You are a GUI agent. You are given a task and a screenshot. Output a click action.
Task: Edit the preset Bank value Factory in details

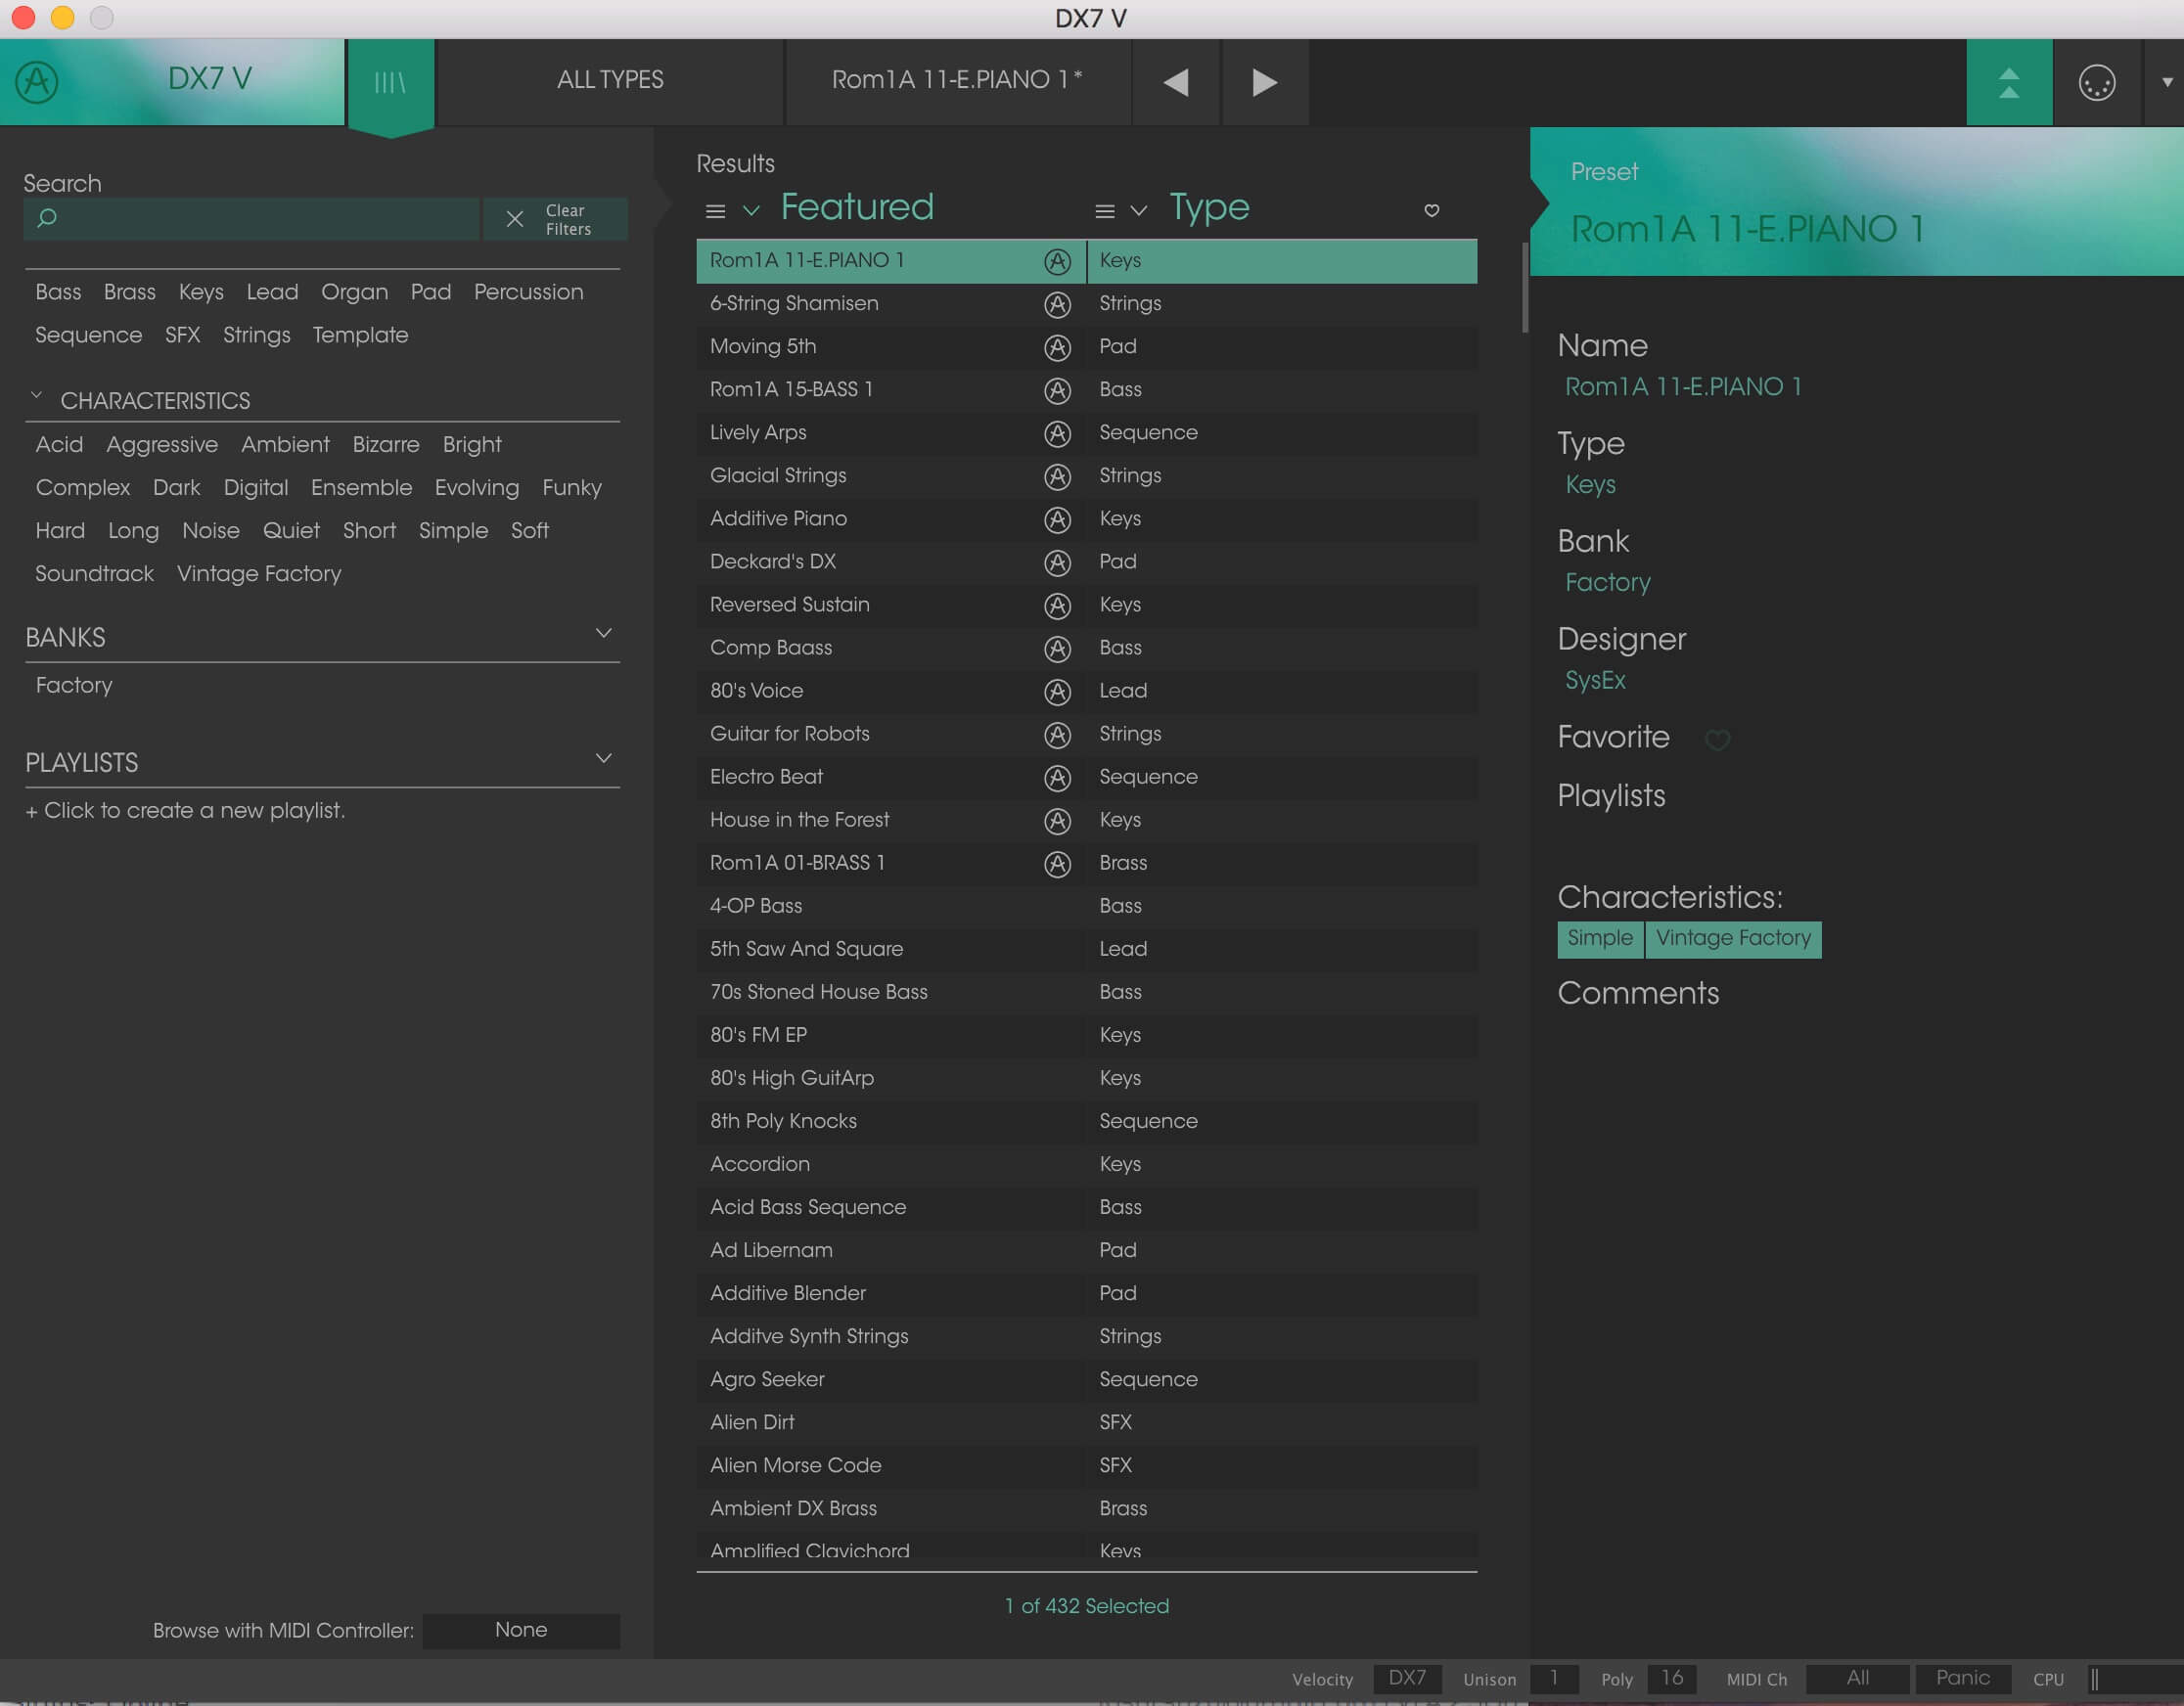tap(1607, 582)
